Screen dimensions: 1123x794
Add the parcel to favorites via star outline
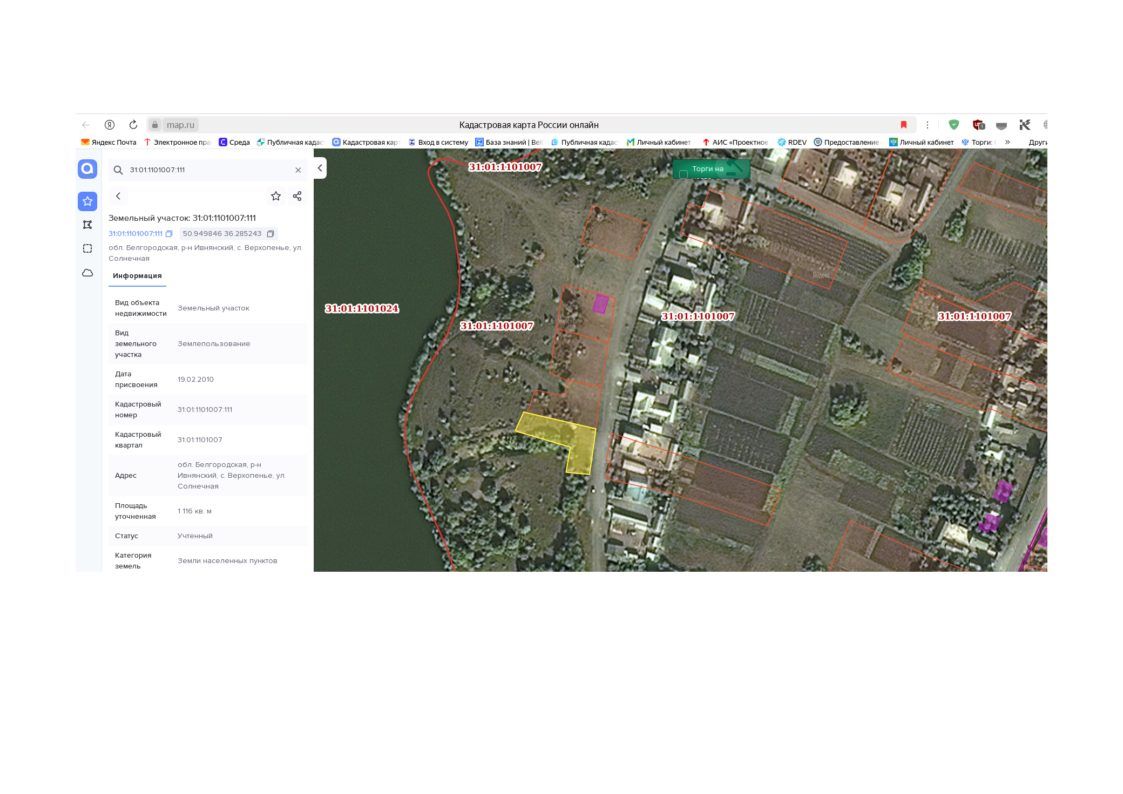(x=276, y=195)
